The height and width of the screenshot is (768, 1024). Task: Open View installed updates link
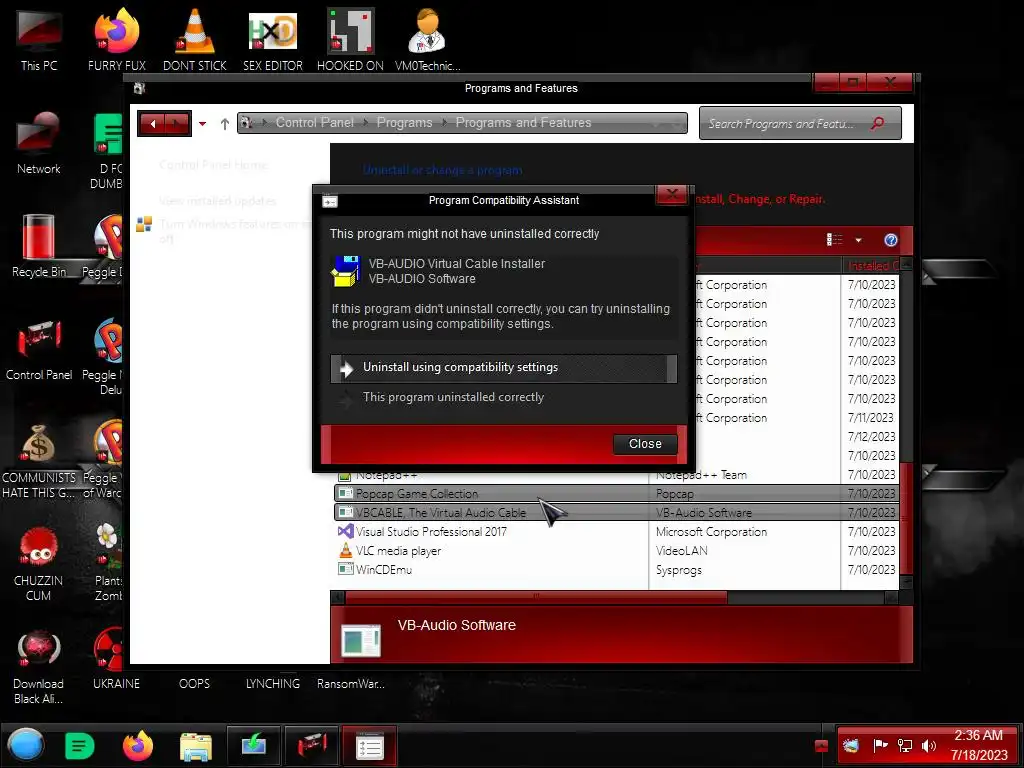pos(217,200)
